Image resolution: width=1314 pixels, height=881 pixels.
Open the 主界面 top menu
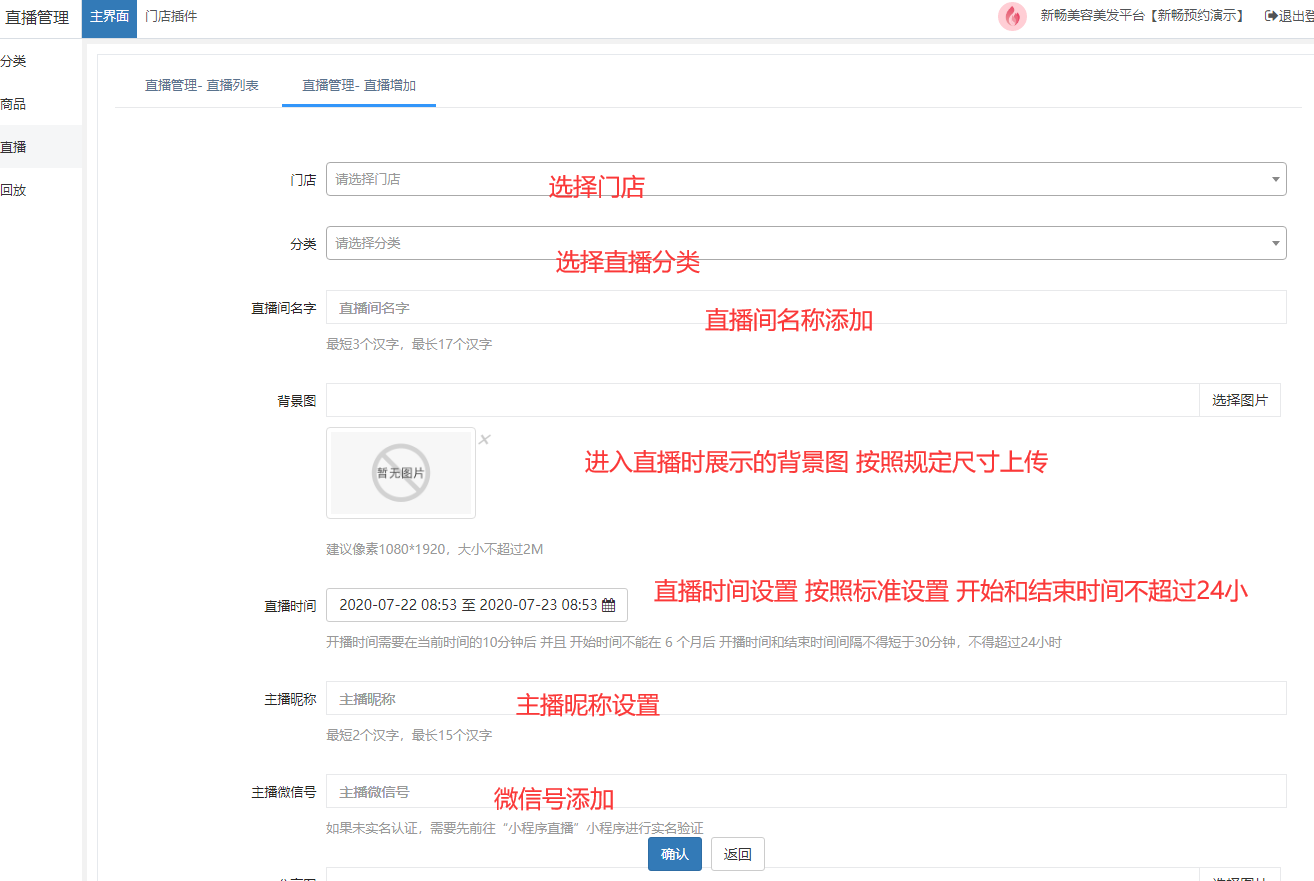click(109, 18)
